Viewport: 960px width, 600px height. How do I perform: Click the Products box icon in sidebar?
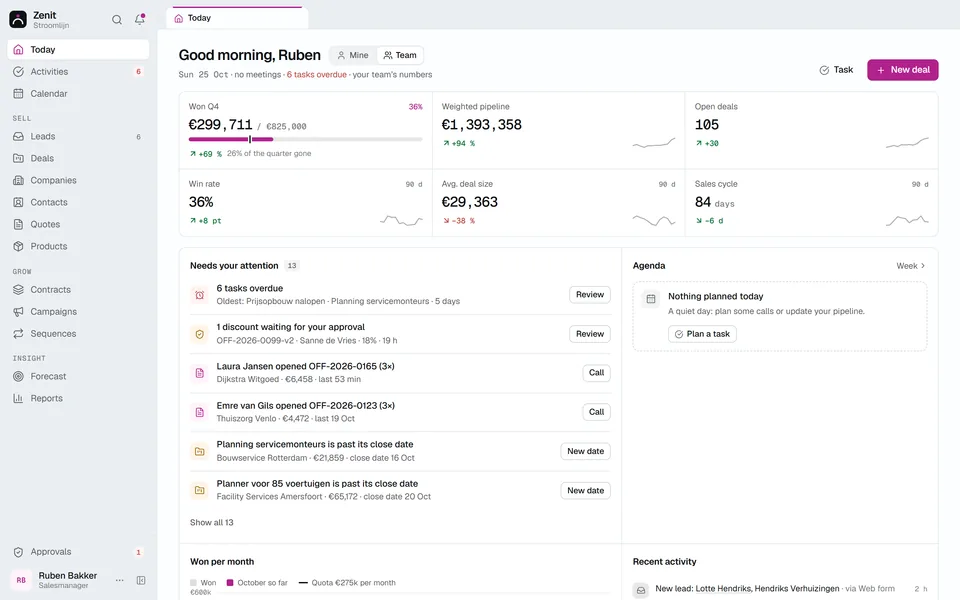18,247
